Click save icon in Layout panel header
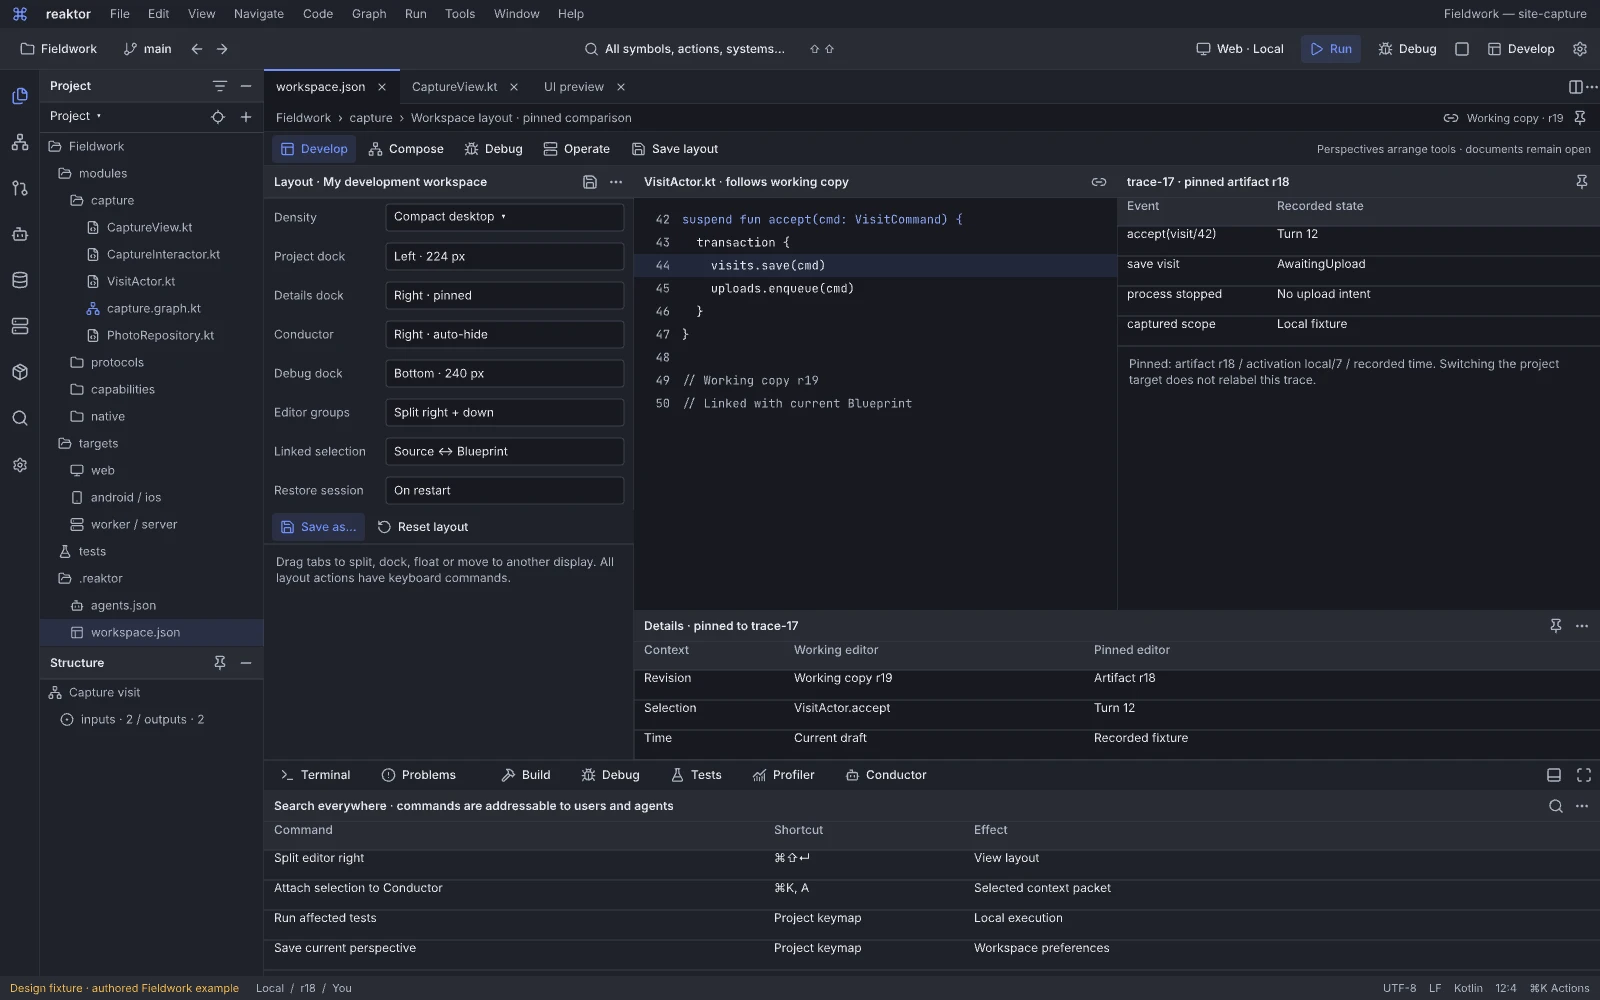Screen dimensions: 1600x1000 [590, 182]
